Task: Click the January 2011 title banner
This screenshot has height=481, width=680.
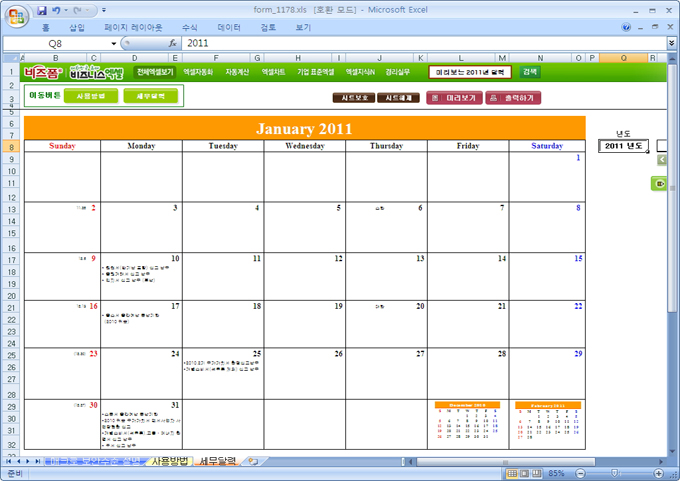Action: [304, 128]
